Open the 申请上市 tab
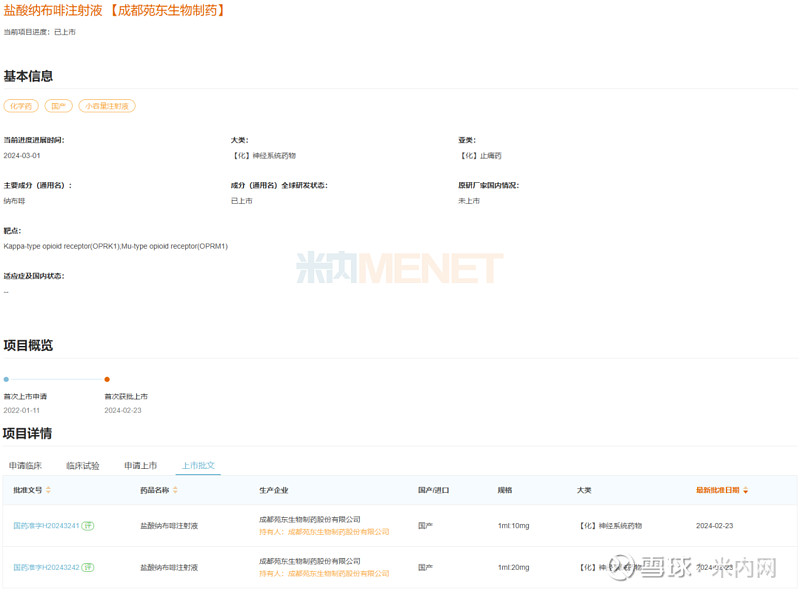The image size is (800, 592). 140,465
